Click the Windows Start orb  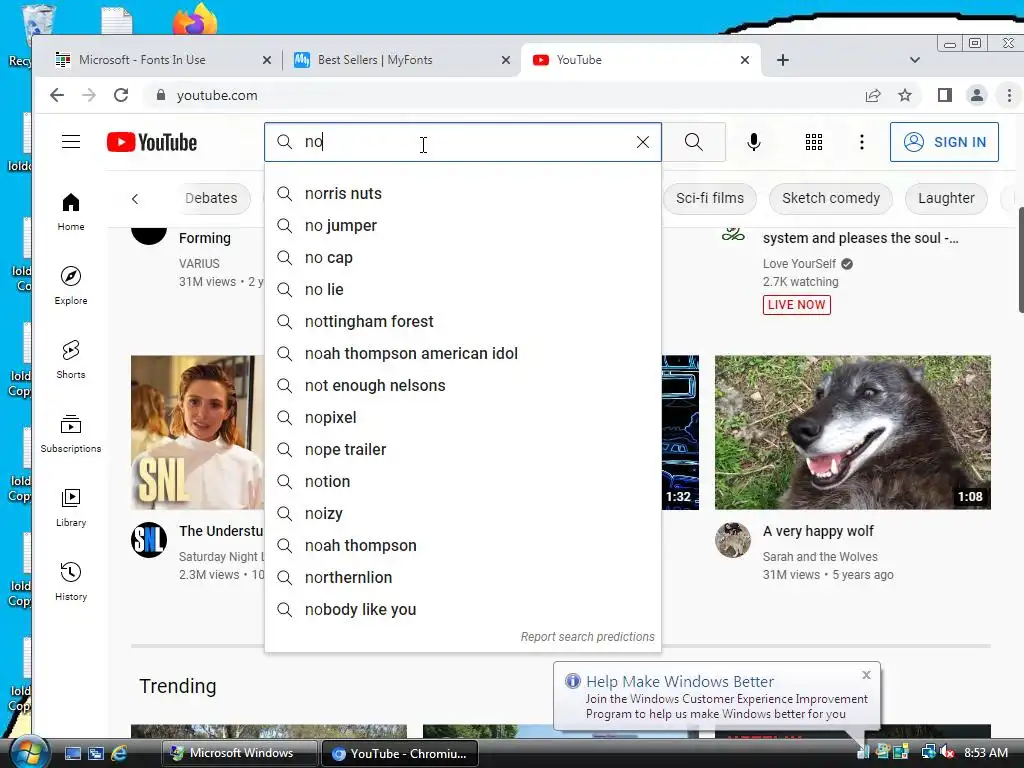(x=27, y=753)
